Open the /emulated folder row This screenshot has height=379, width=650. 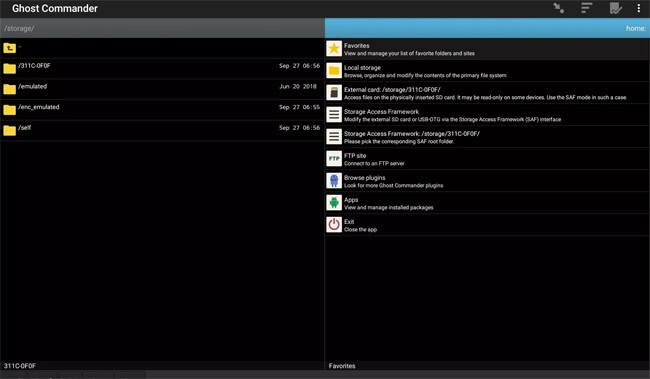click(x=162, y=90)
